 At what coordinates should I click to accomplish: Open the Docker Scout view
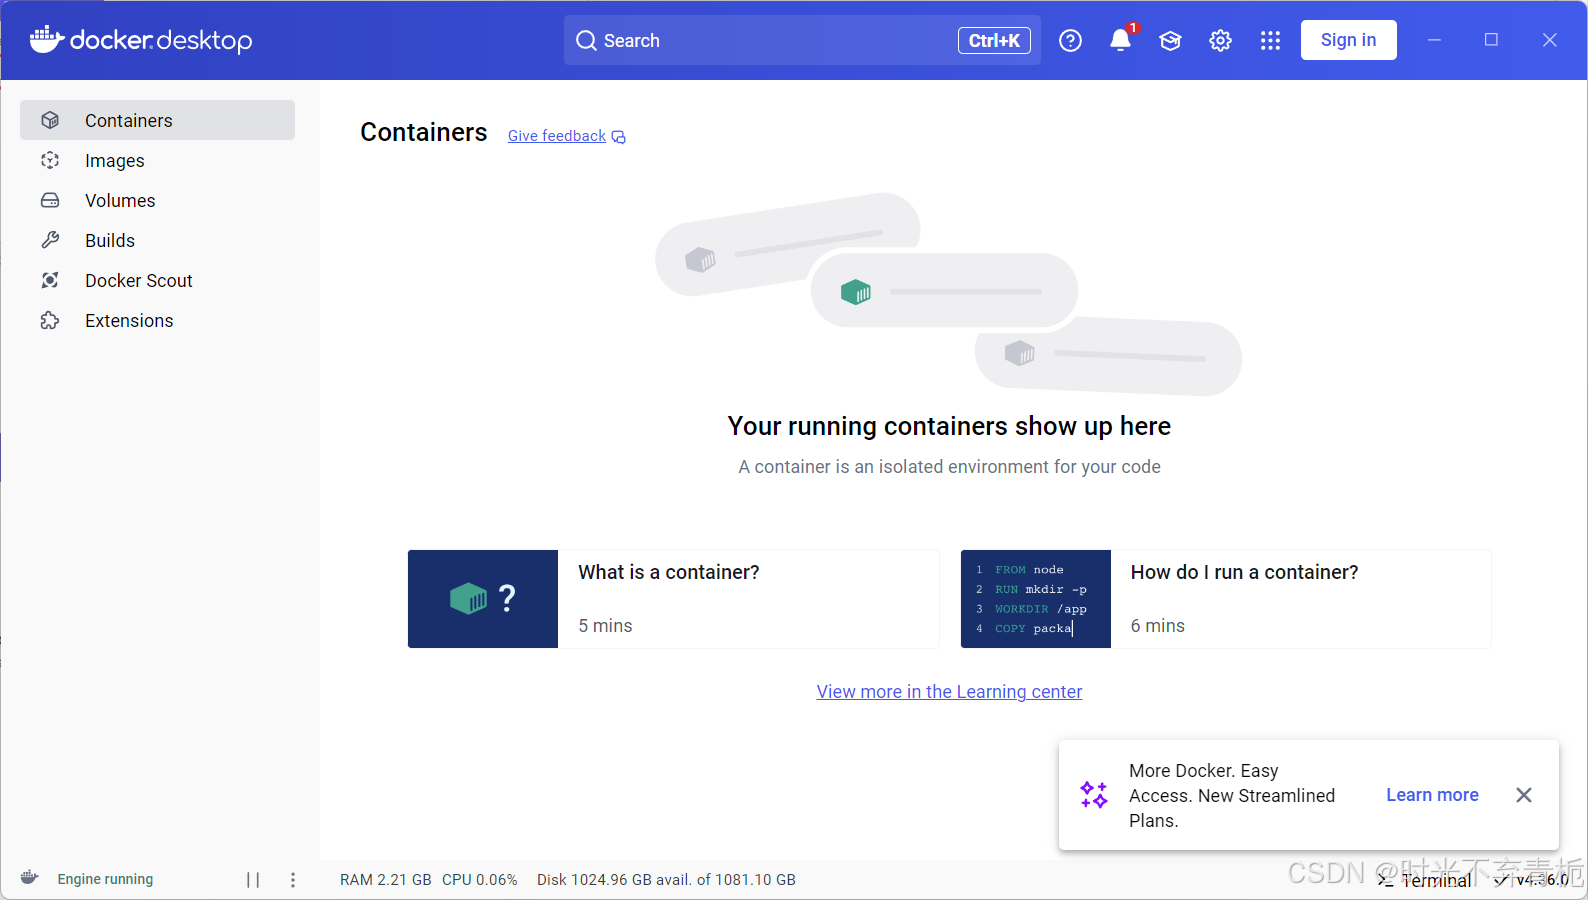pos(157,280)
